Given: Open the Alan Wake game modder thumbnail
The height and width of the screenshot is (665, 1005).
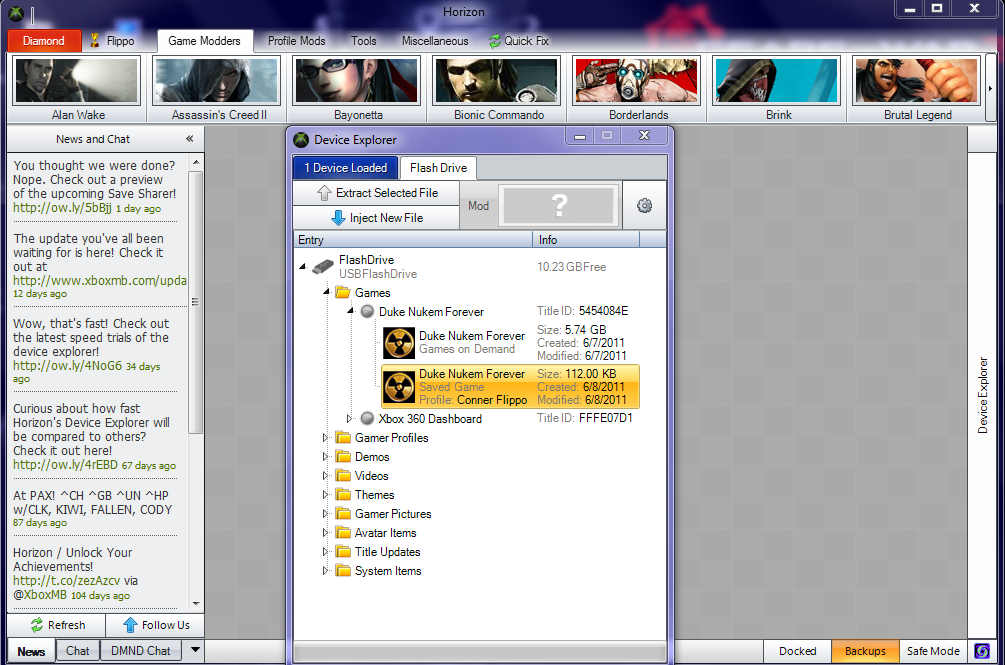Looking at the screenshot, I should (77, 81).
